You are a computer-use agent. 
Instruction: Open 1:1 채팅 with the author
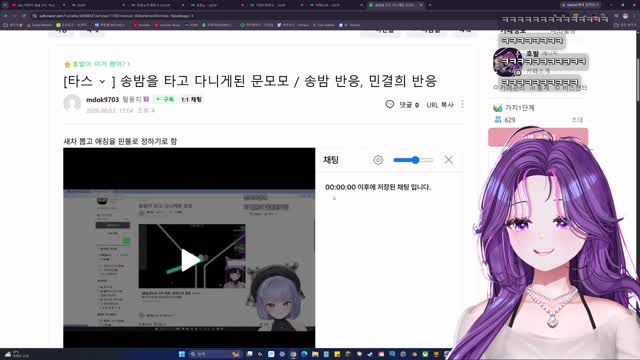[191, 99]
